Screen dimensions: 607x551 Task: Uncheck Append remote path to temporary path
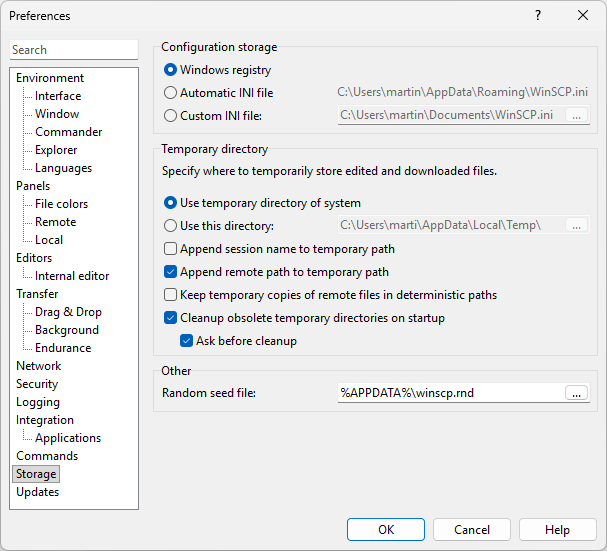pos(171,272)
